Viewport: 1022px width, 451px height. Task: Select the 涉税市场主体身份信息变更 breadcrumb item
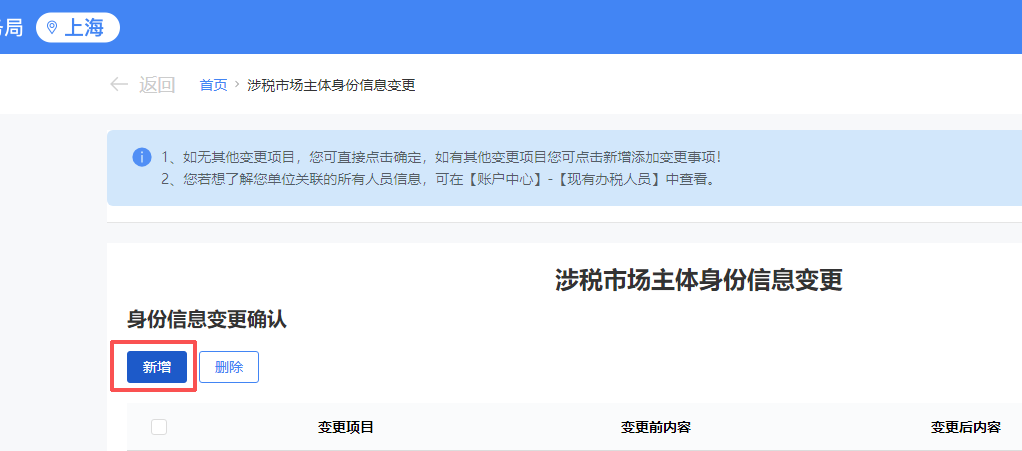pos(331,85)
